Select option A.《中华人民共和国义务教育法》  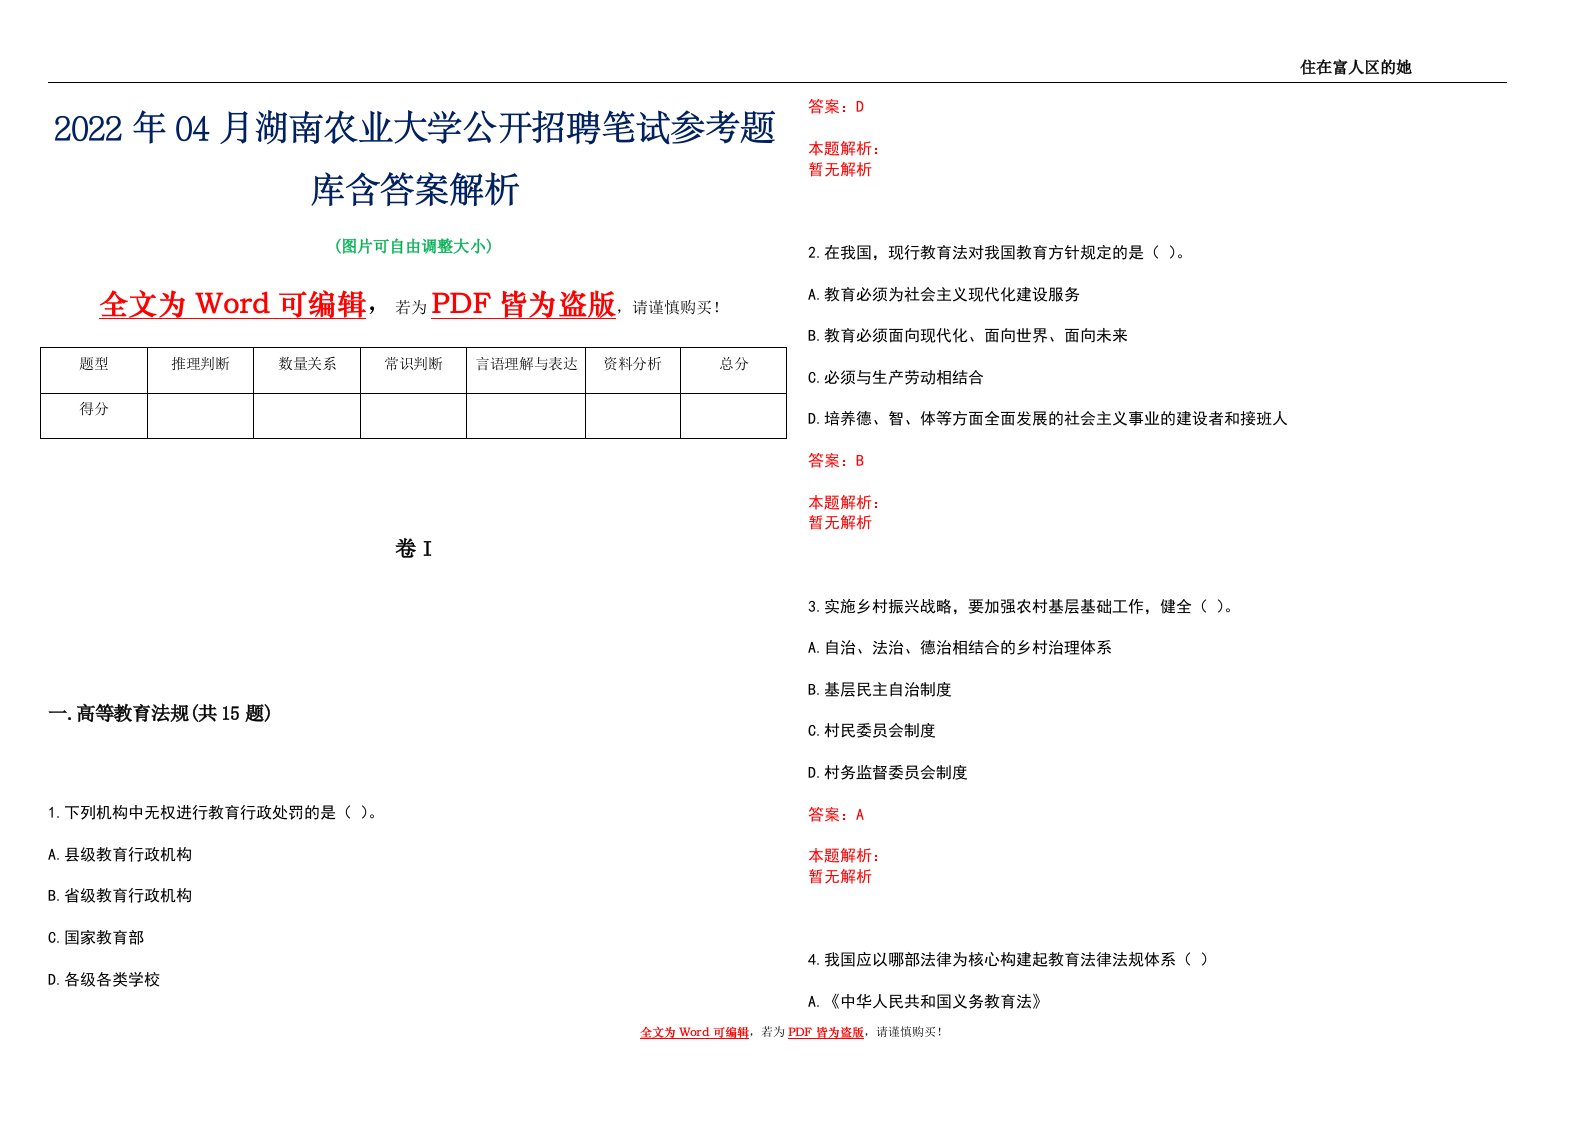tap(926, 1002)
